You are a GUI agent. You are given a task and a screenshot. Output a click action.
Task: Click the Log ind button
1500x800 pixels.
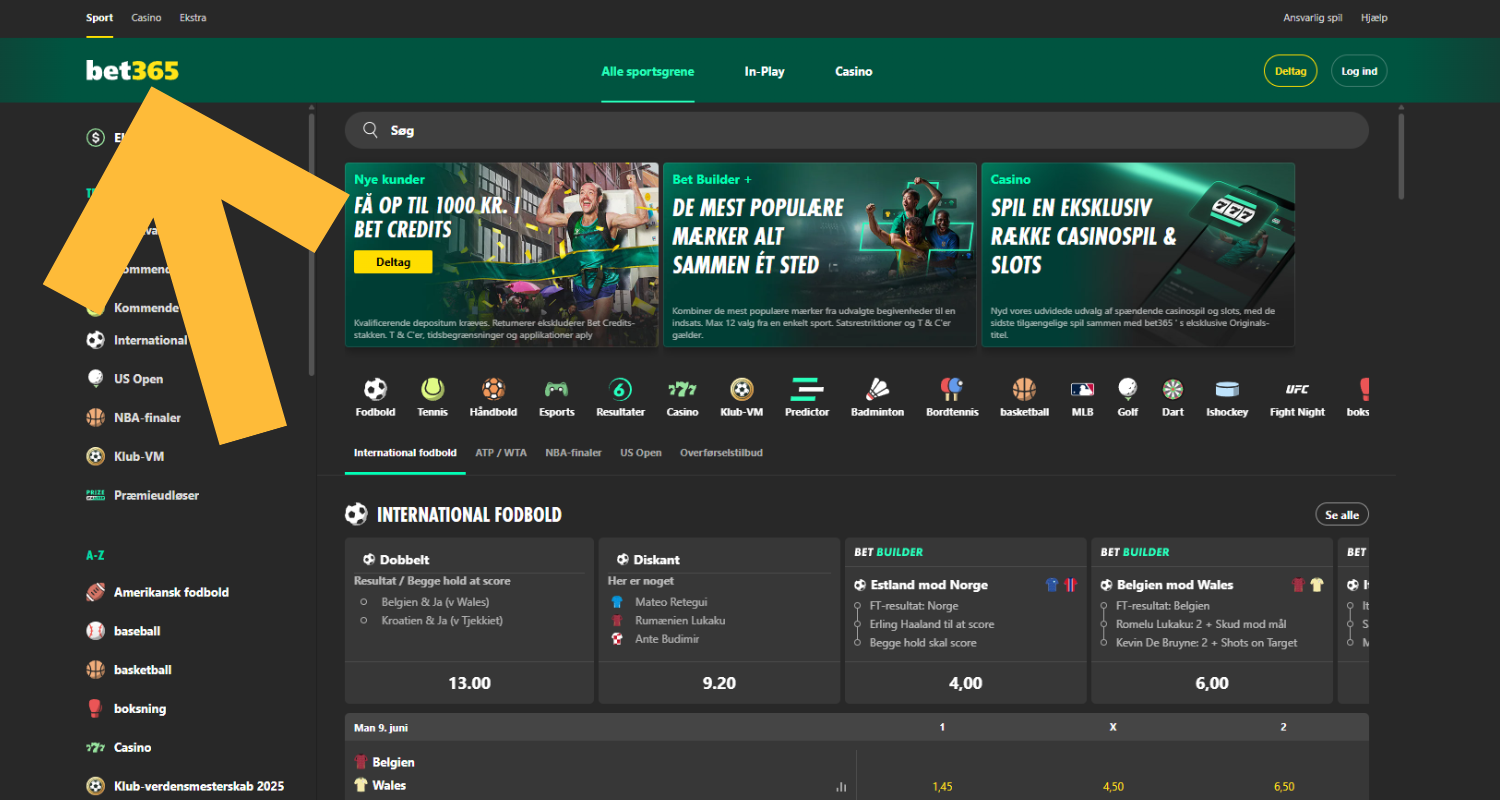[x=1359, y=71]
